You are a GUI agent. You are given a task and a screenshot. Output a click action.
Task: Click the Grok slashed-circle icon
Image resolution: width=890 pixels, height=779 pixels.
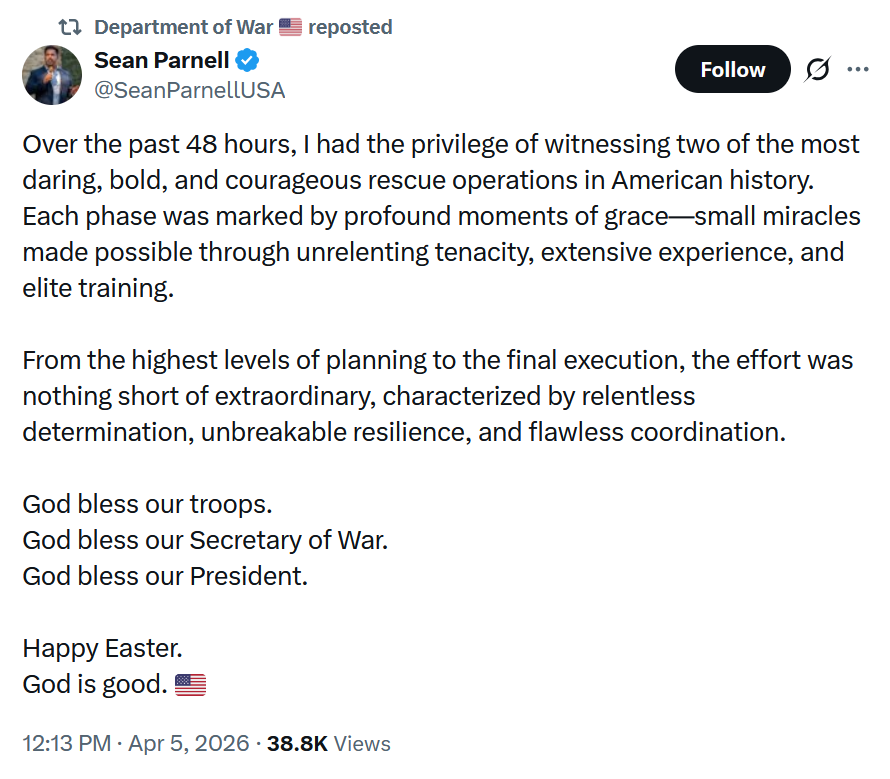coord(817,70)
